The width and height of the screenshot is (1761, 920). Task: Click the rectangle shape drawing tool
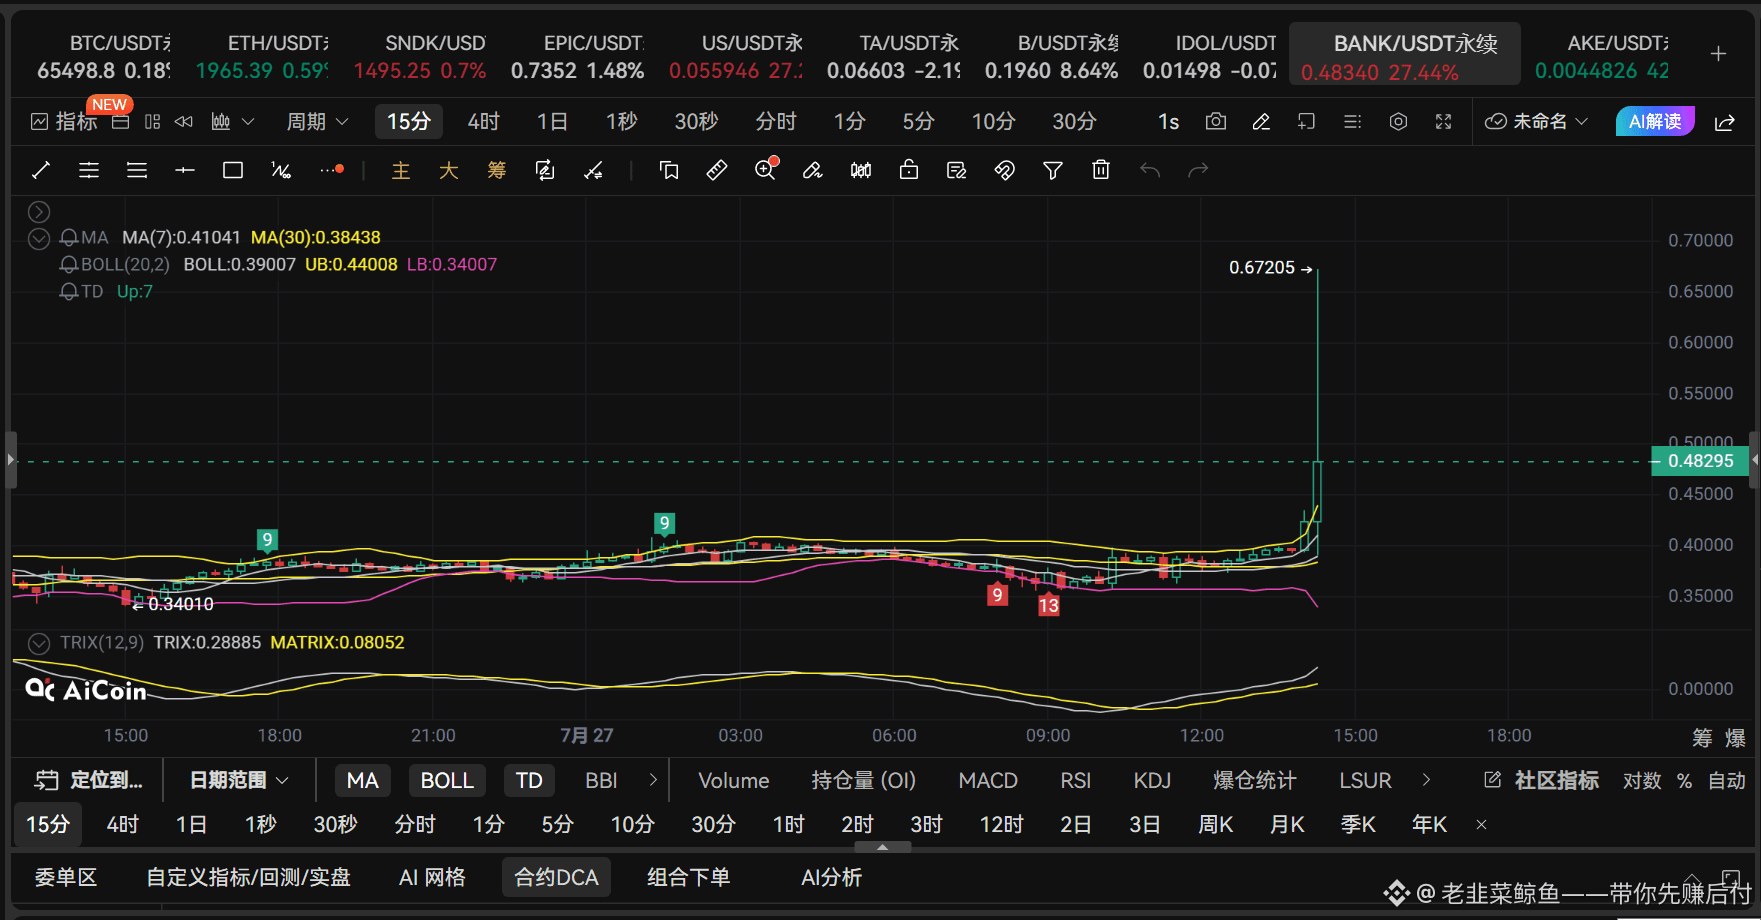tap(233, 171)
